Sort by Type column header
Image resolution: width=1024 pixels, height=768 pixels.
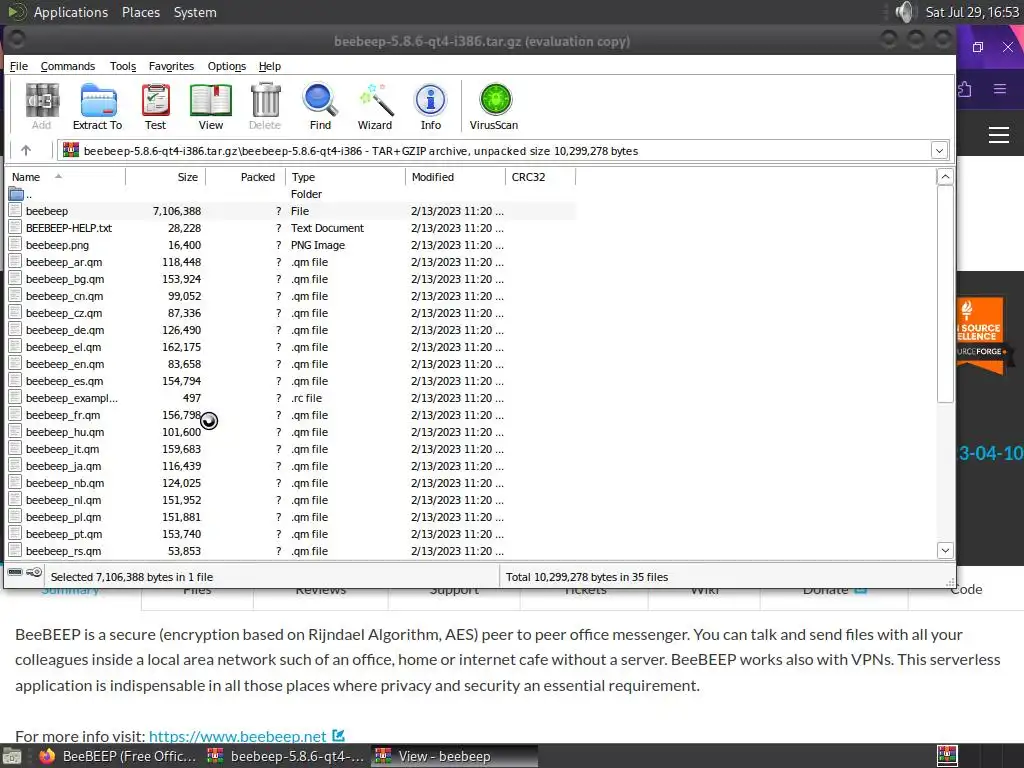tap(345, 177)
